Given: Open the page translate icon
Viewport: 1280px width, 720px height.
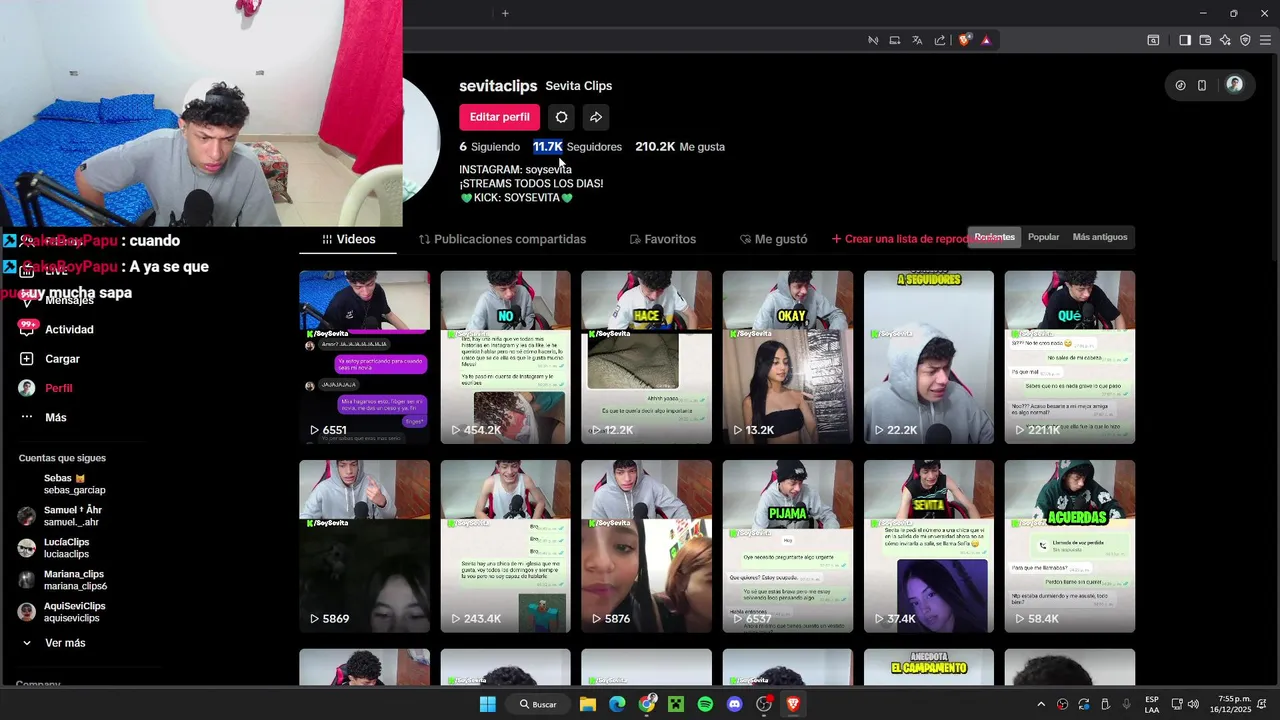Looking at the screenshot, I should (917, 40).
